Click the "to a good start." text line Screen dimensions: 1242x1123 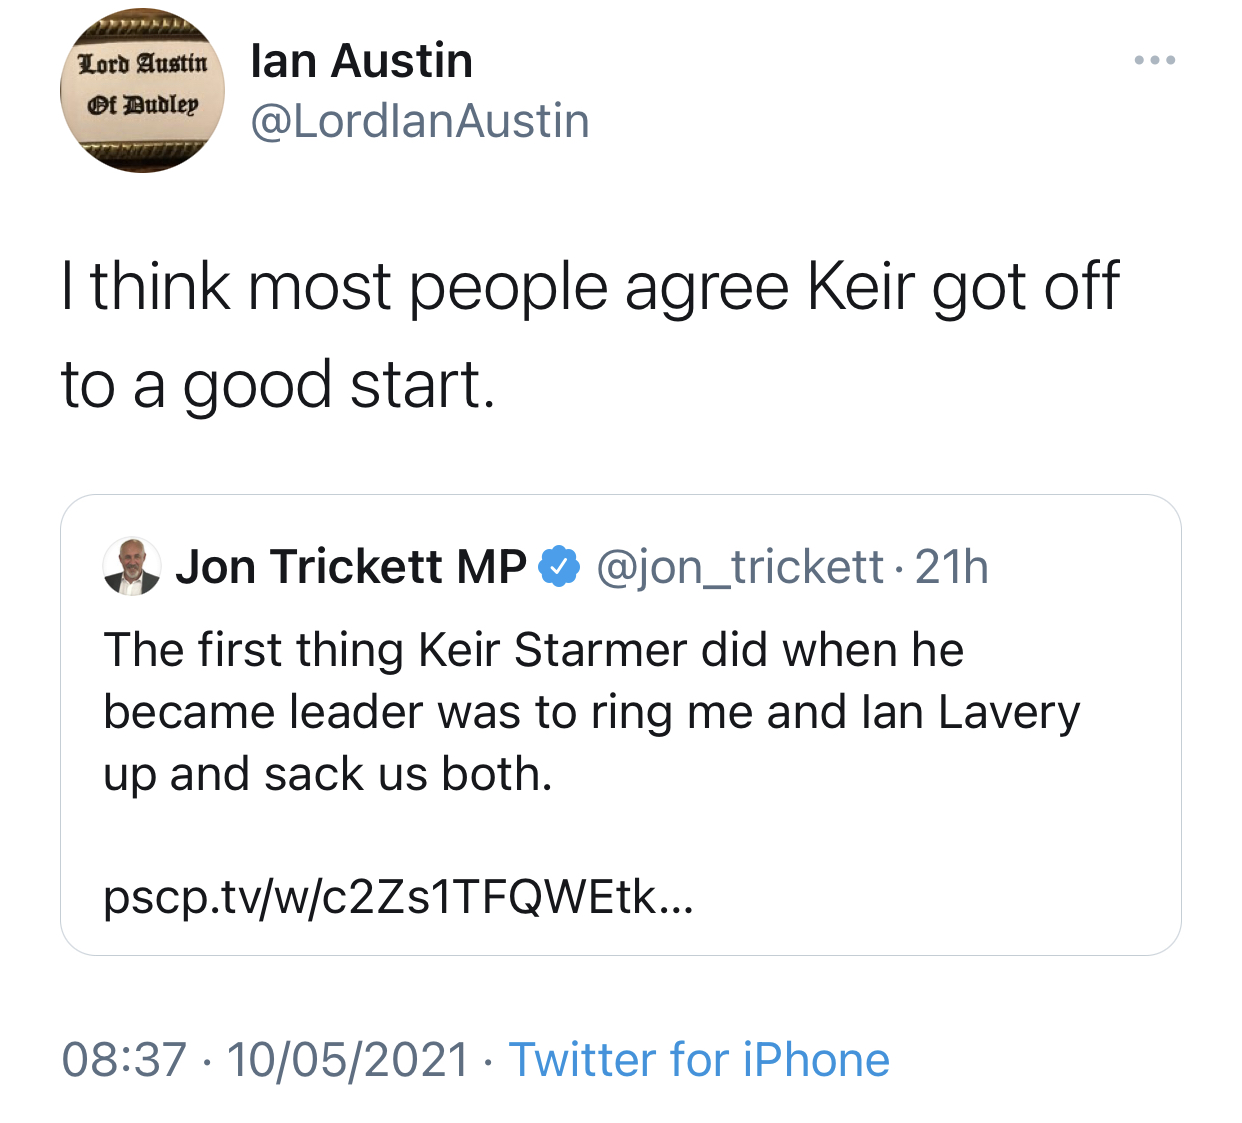(x=278, y=386)
